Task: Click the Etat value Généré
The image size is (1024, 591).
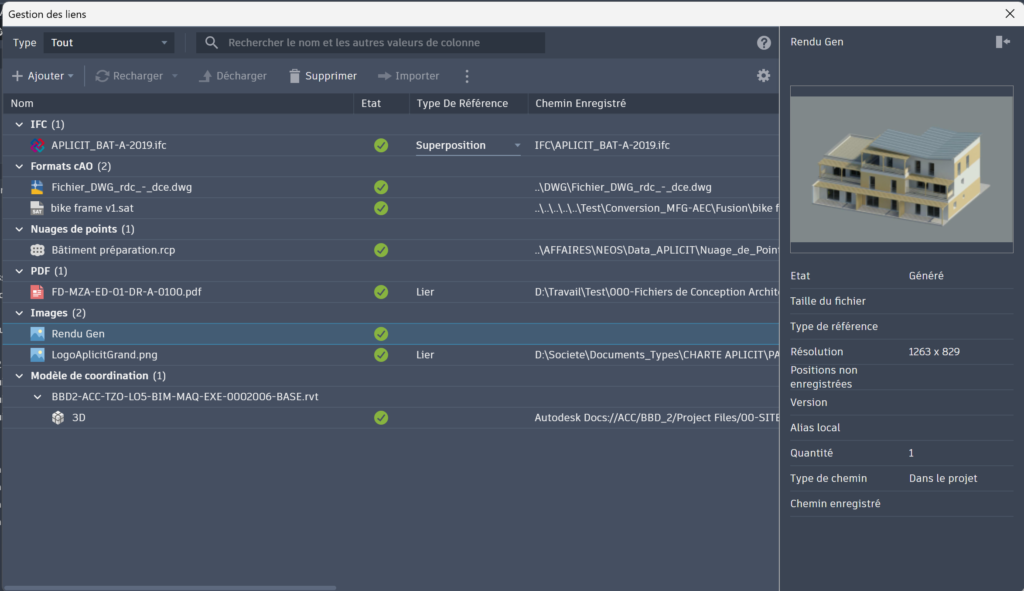Action: coord(926,276)
